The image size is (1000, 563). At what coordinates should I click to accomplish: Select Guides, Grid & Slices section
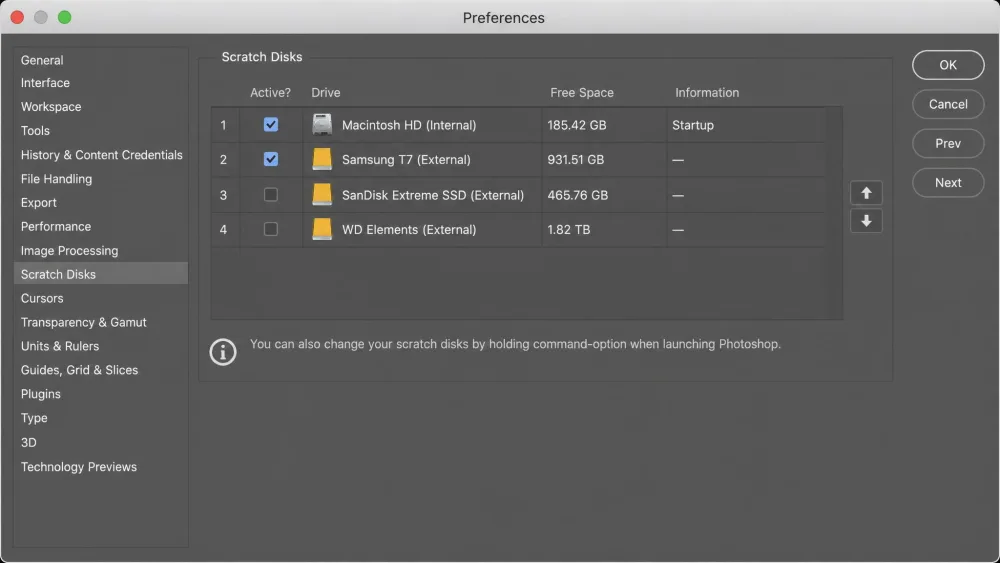(79, 370)
